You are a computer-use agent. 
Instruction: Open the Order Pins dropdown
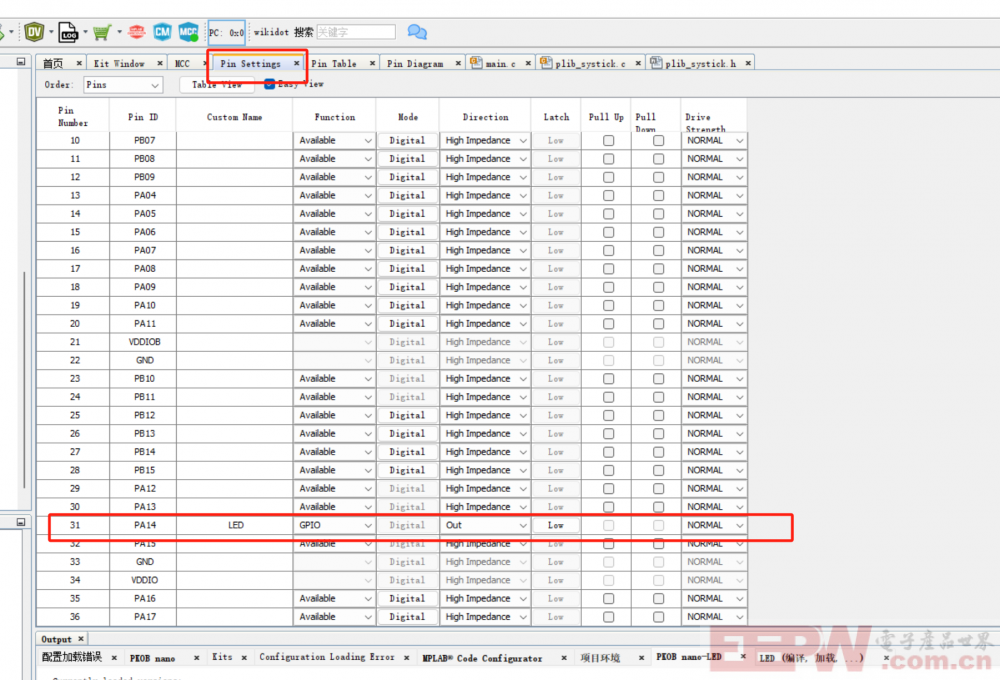[123, 85]
